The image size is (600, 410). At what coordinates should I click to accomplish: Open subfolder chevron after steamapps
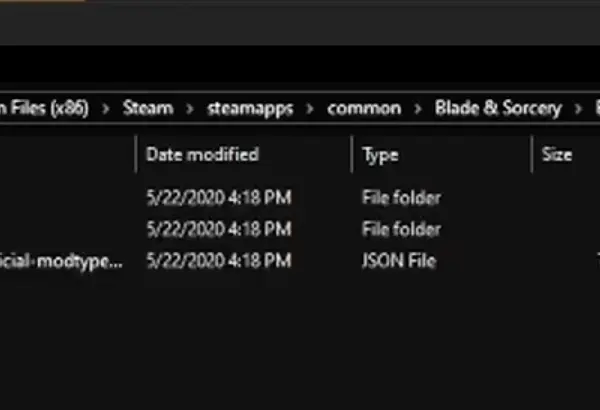click(x=310, y=109)
